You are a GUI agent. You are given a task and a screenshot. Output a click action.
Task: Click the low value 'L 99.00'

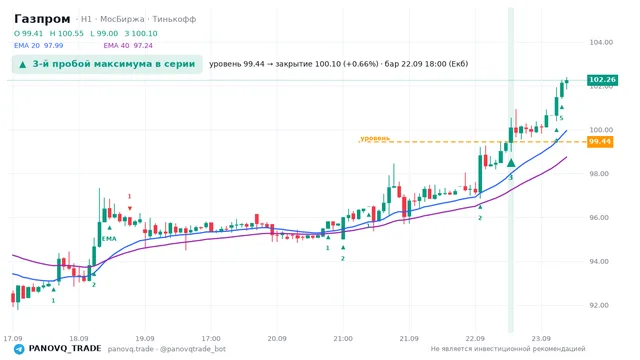(x=104, y=33)
